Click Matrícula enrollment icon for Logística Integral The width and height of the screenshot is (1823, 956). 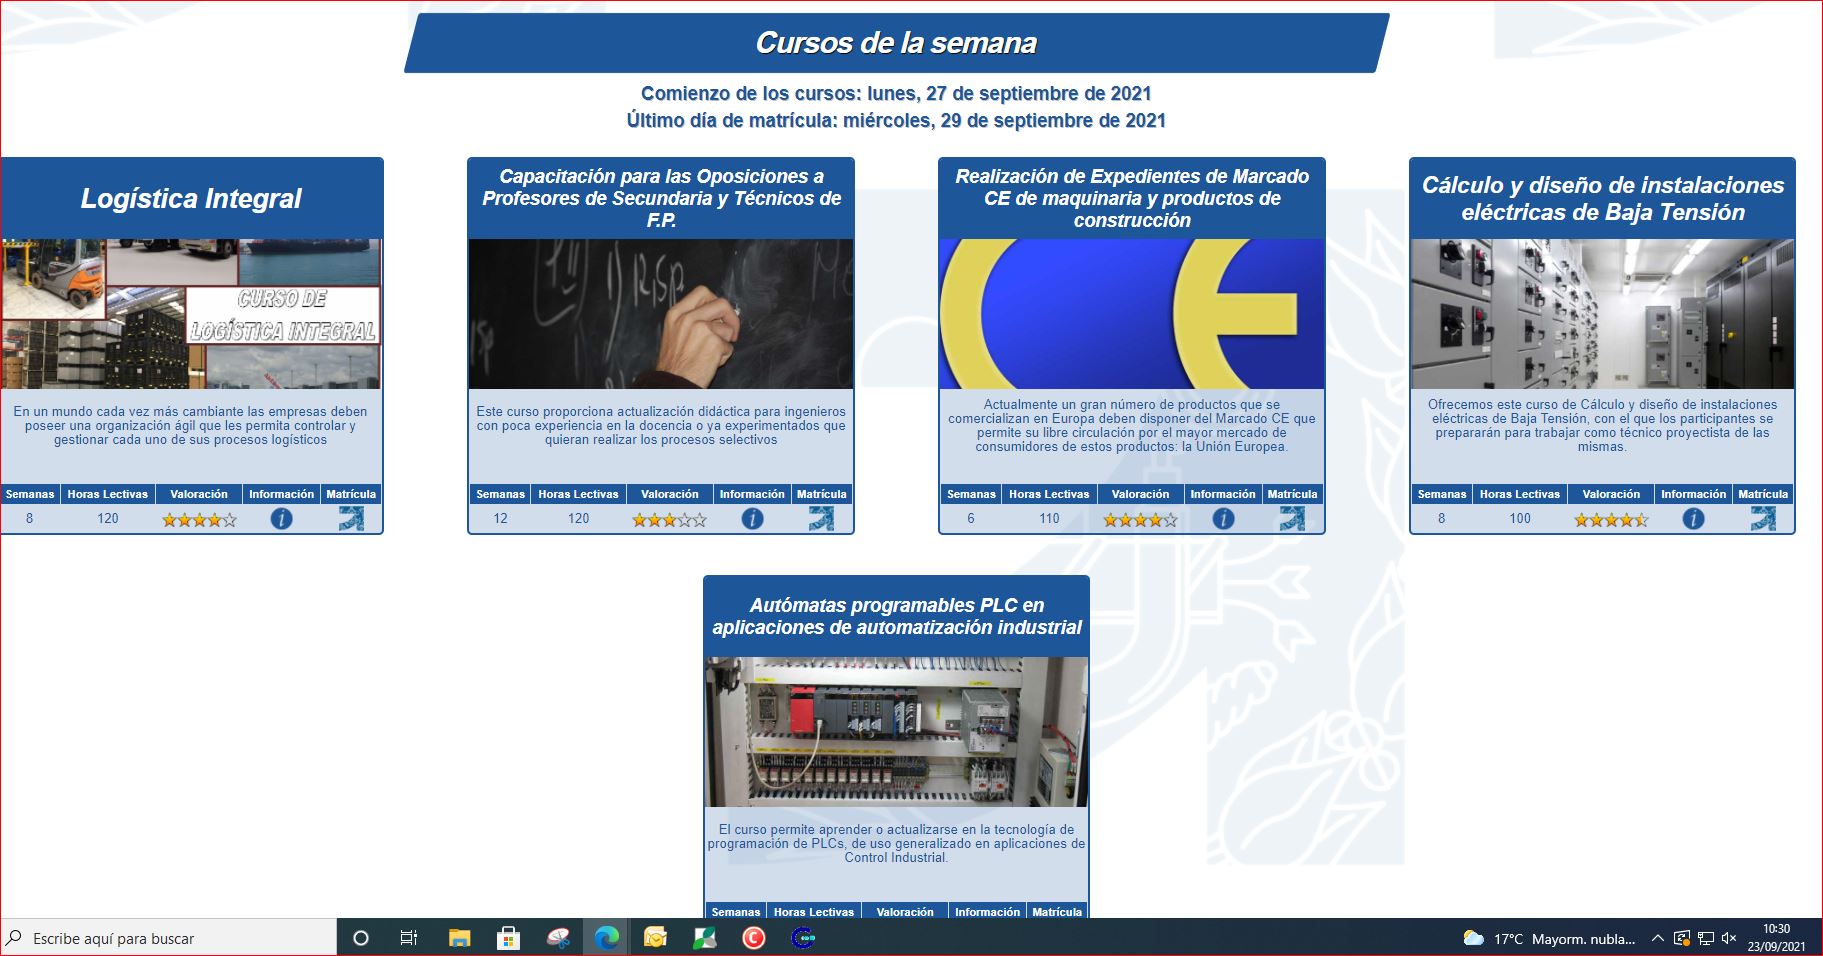coord(351,519)
